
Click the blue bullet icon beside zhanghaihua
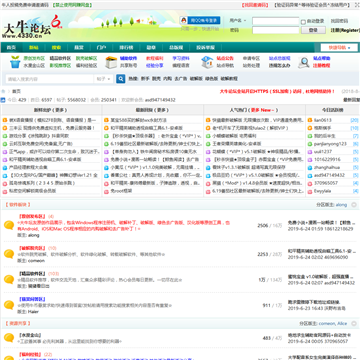[x=310, y=167]
